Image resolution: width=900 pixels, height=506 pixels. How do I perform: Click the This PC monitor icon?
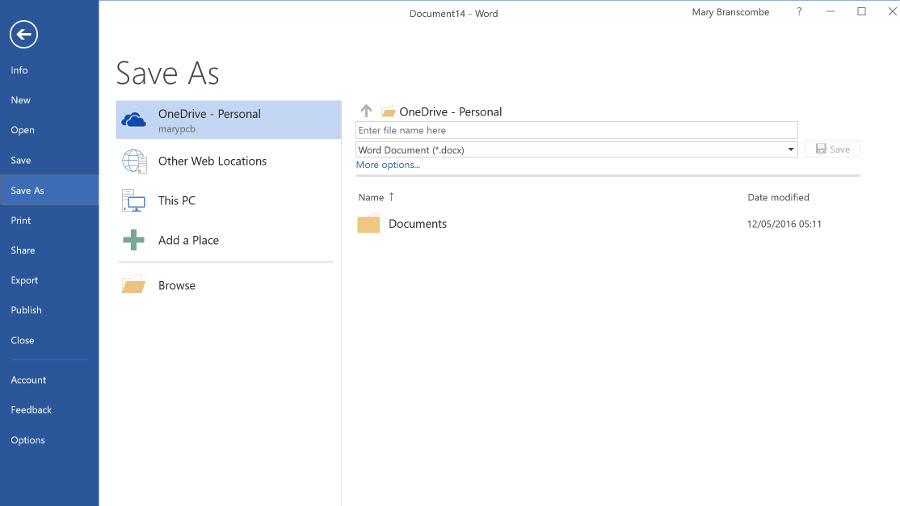click(134, 201)
